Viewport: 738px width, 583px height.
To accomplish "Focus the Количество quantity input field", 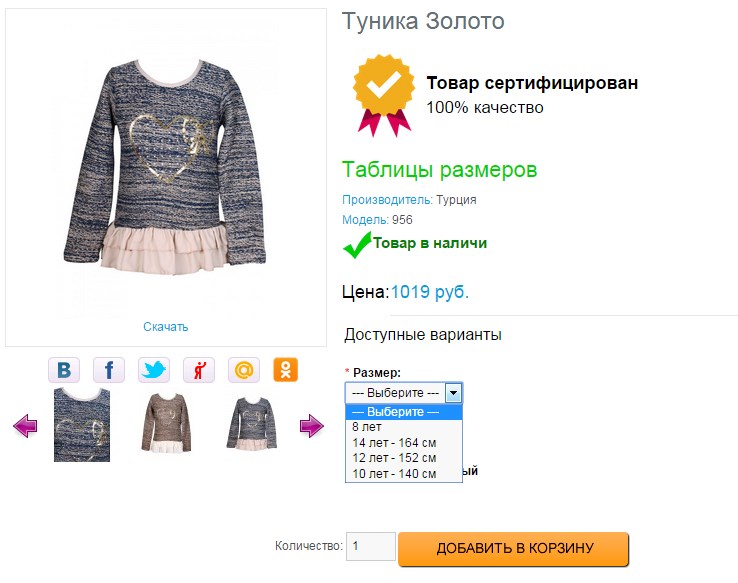I will [371, 546].
